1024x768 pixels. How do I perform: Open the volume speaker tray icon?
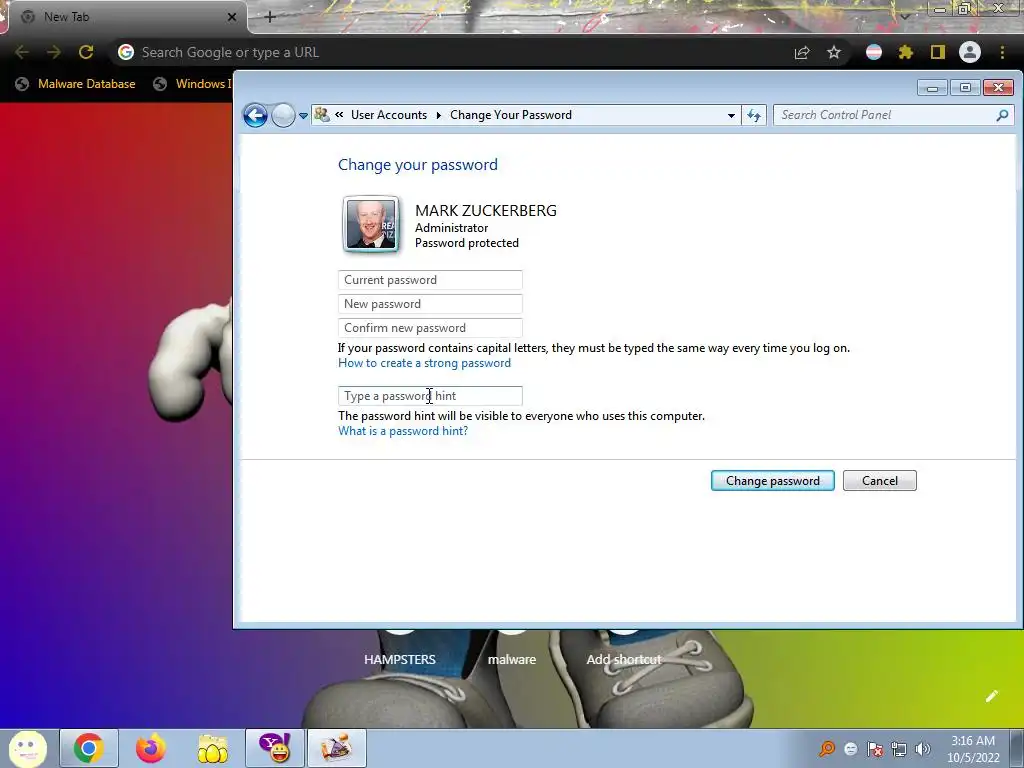pyautogui.click(x=923, y=749)
